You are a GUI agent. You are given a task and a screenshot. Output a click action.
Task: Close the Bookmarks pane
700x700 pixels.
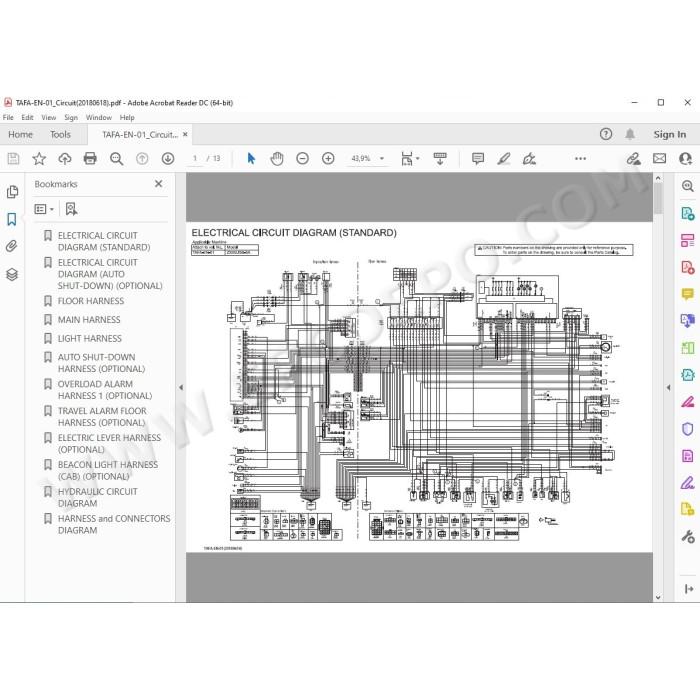158,183
